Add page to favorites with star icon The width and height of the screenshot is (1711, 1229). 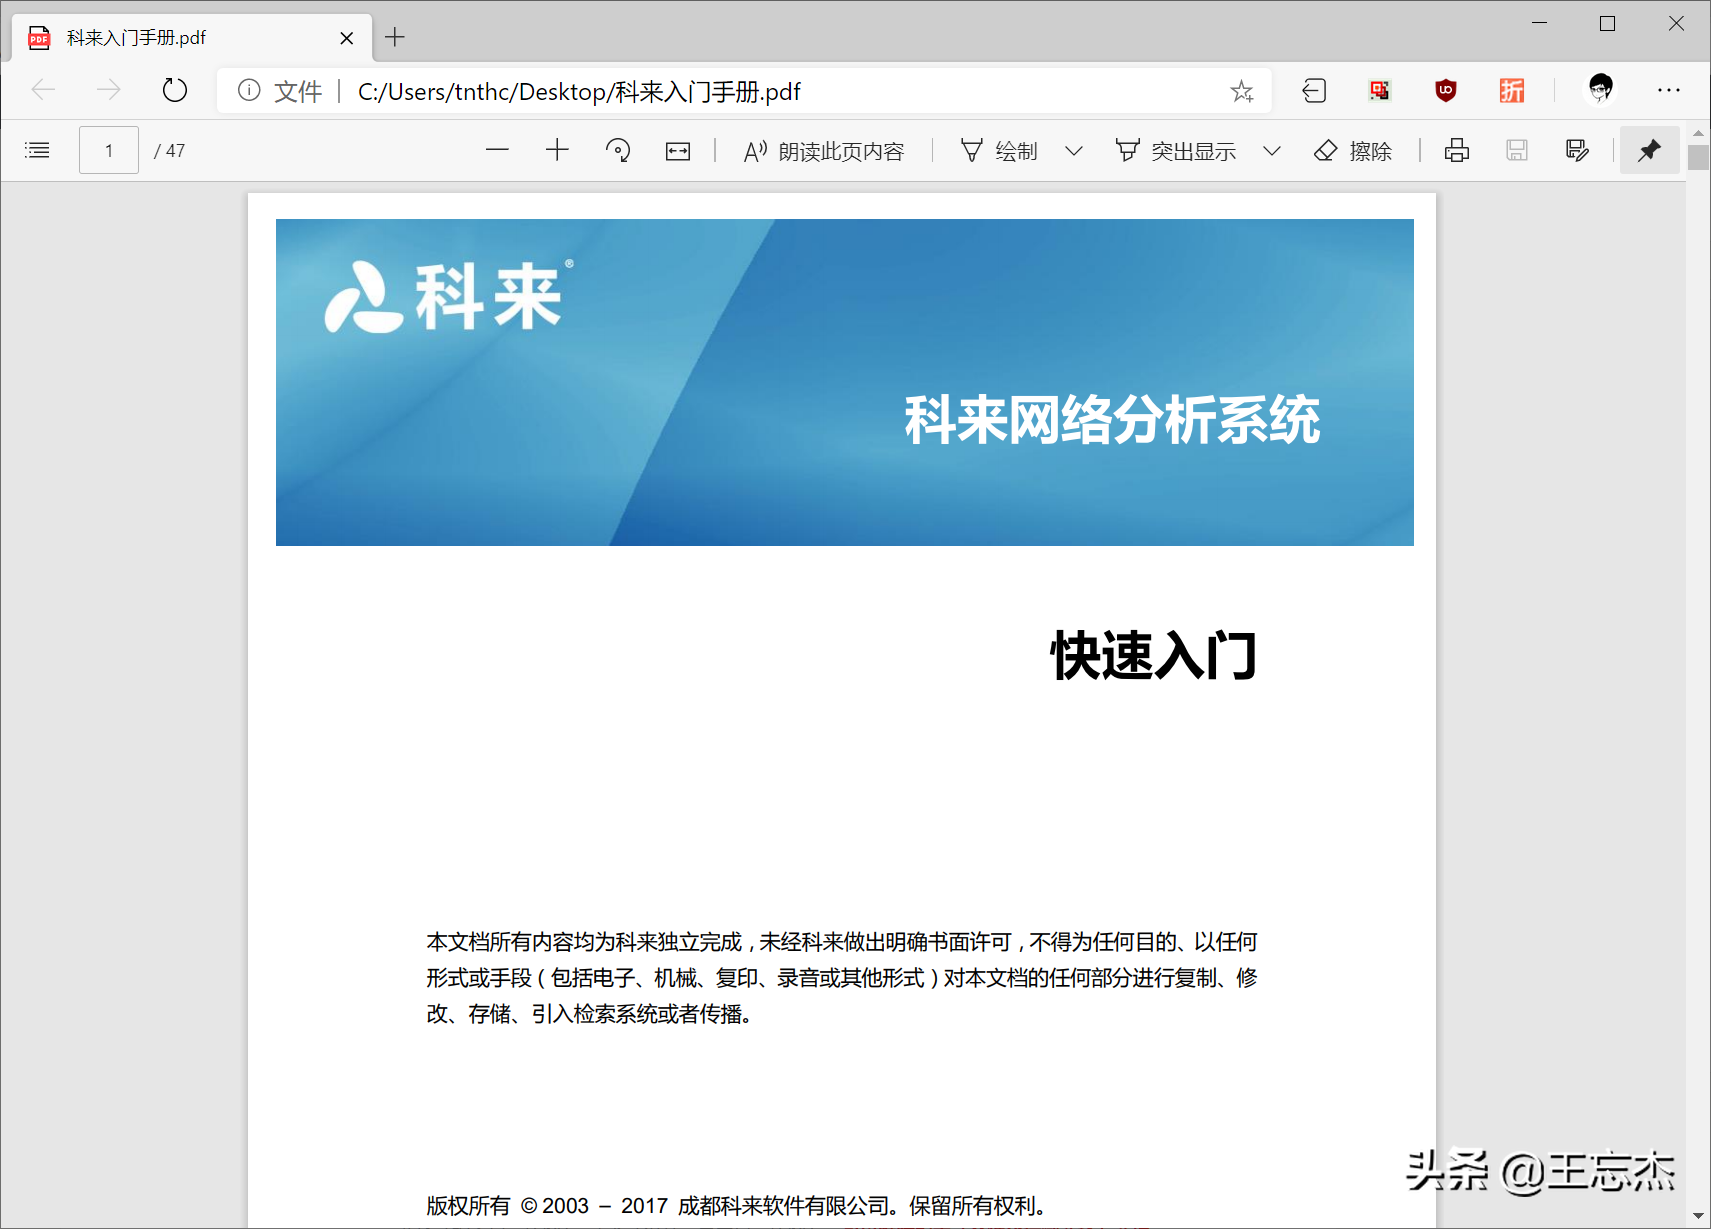coord(1241,91)
